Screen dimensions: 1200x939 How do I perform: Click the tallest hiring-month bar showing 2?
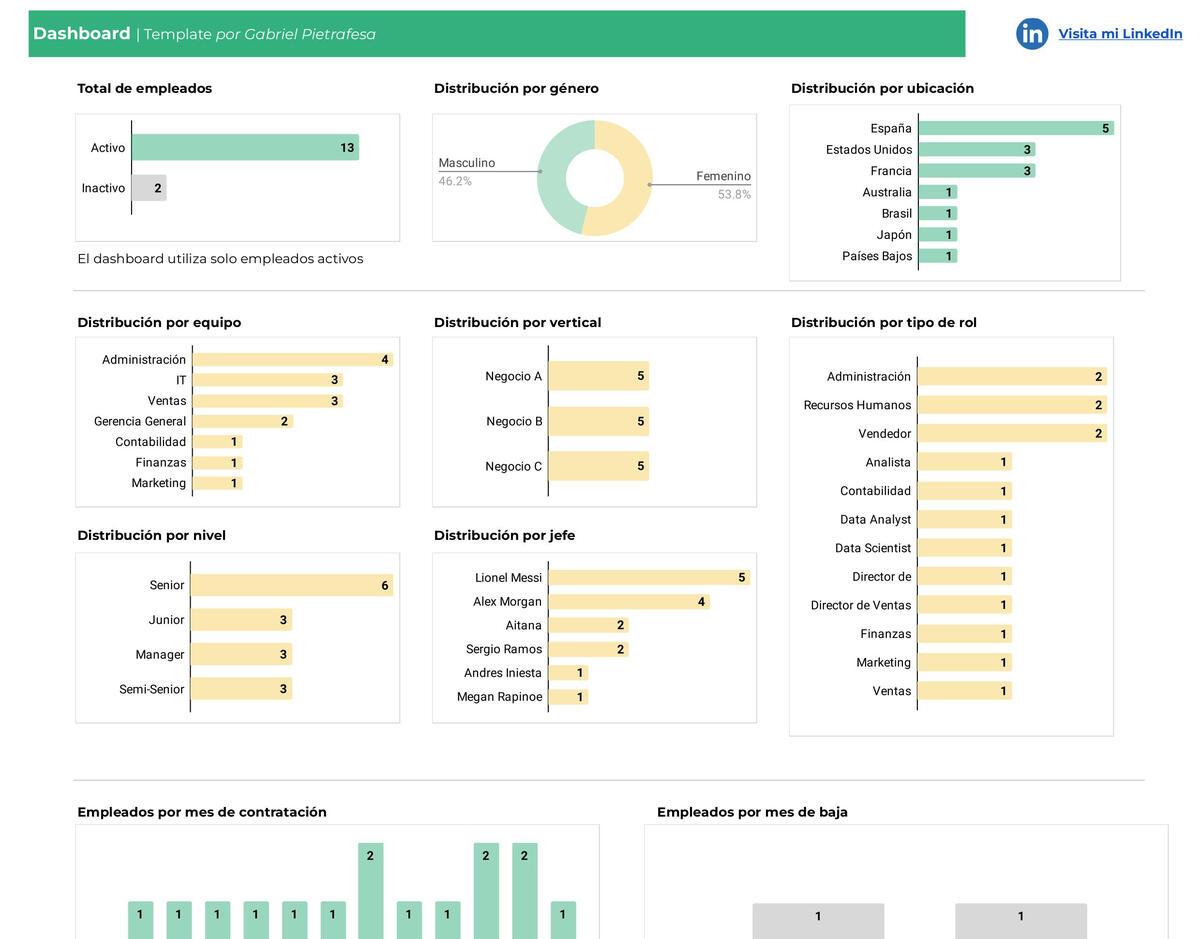coord(369,890)
